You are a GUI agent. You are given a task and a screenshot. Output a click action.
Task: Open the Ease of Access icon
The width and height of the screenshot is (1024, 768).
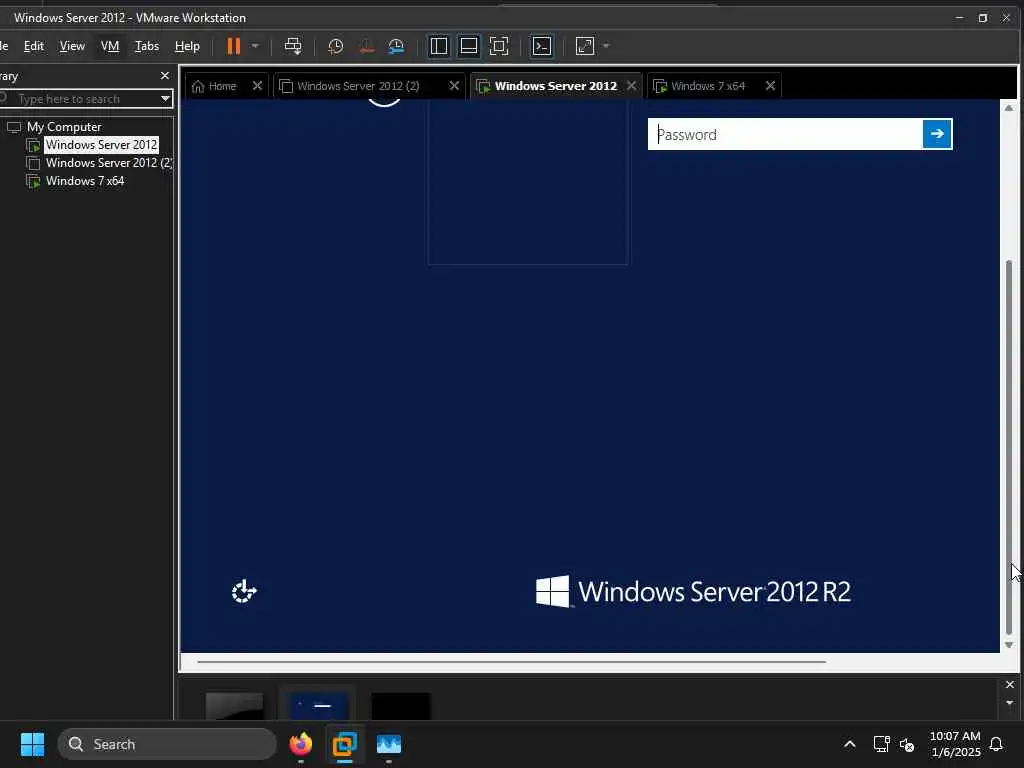pyautogui.click(x=244, y=591)
